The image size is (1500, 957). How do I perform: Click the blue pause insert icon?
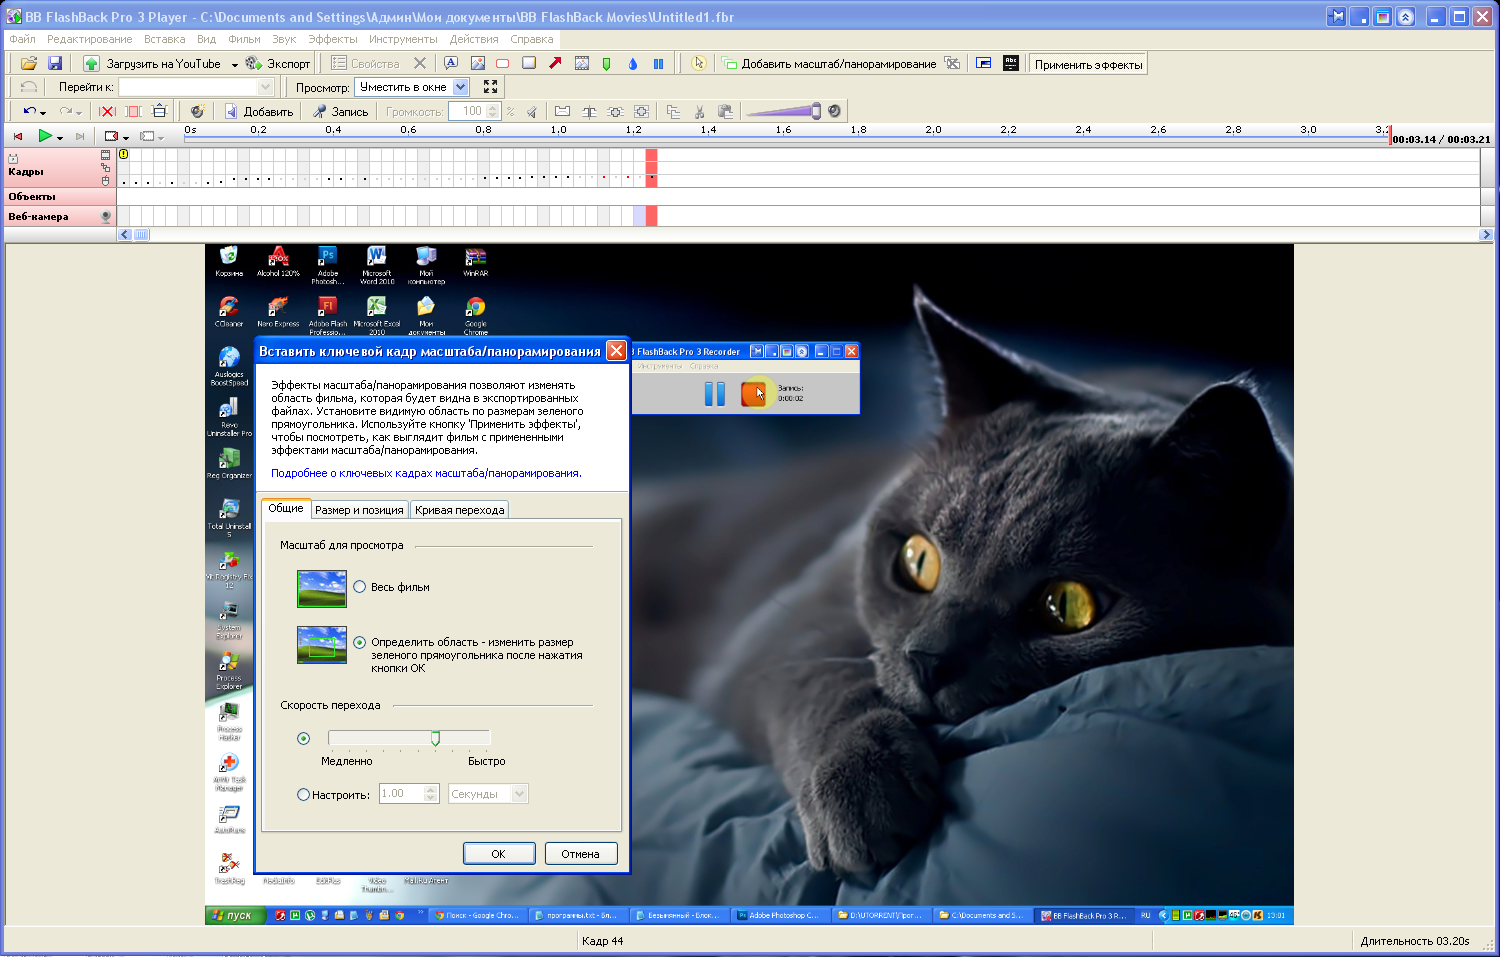(x=658, y=64)
